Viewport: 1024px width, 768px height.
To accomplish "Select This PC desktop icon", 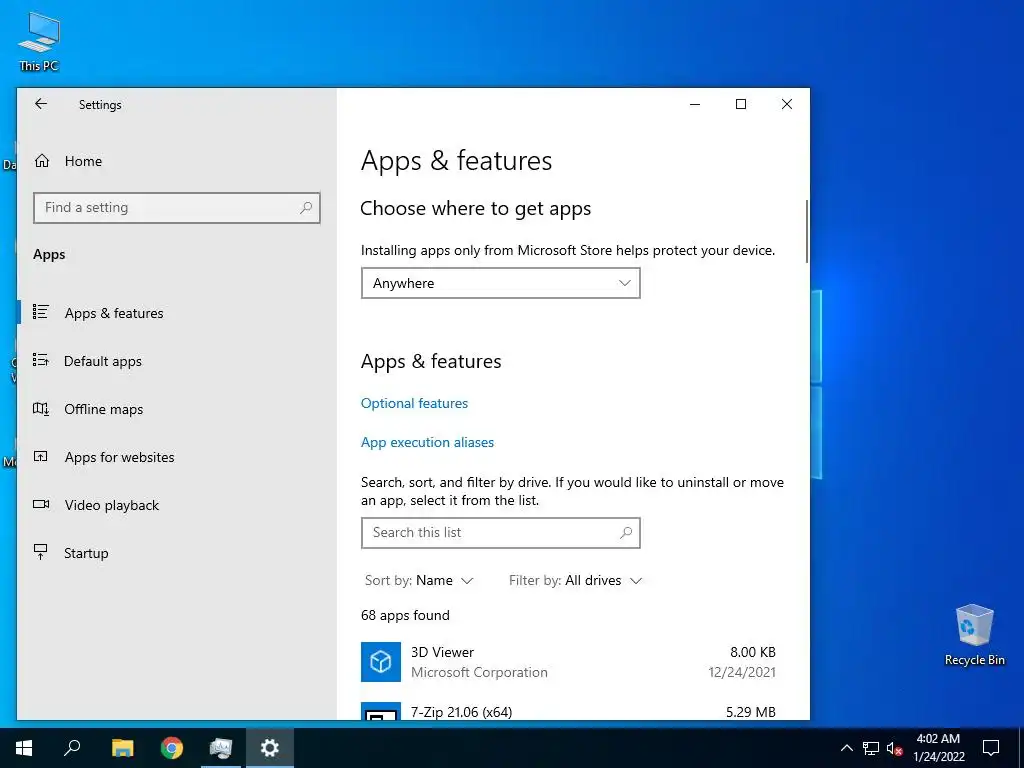I will 39,42.
